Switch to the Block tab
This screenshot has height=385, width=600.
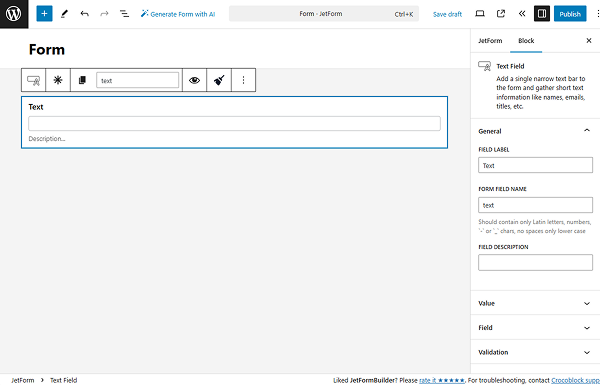[x=526, y=41]
